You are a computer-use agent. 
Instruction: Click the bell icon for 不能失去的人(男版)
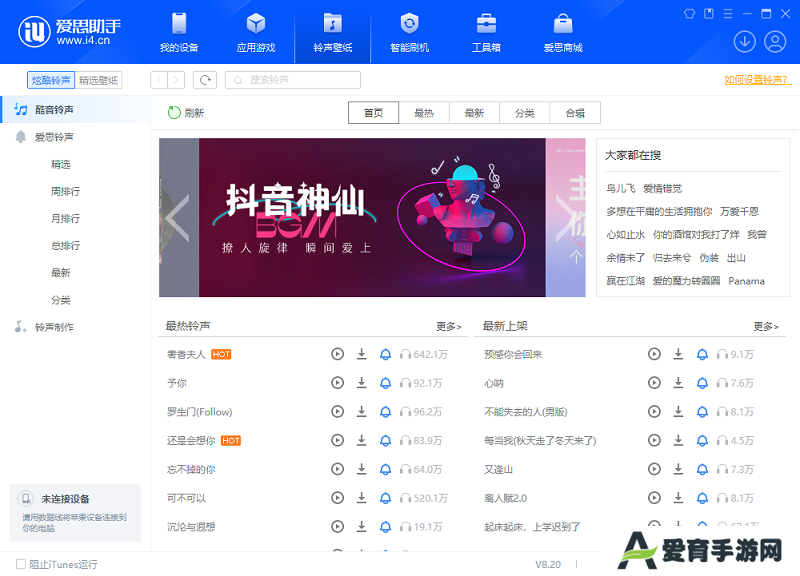pos(703,412)
